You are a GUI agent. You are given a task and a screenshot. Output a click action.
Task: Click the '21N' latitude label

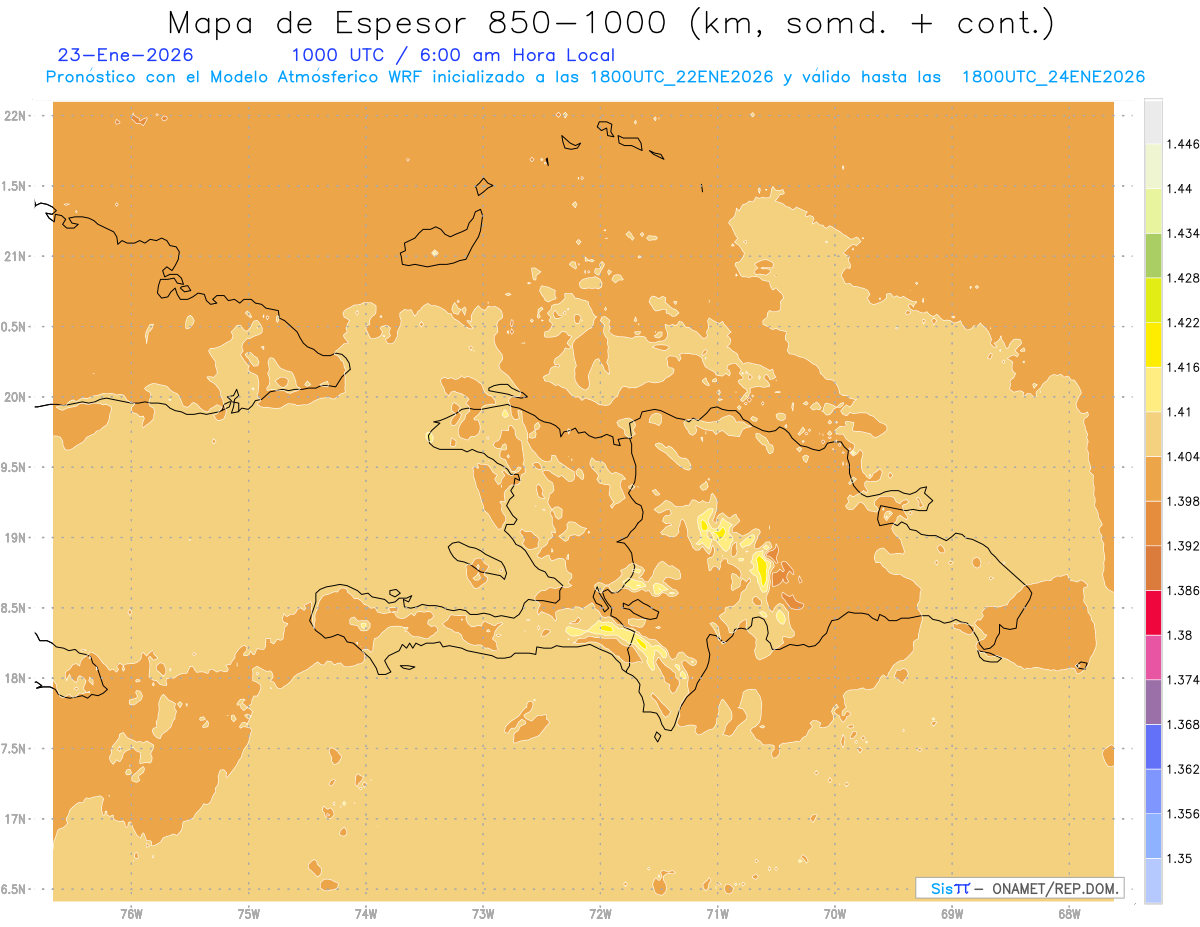coord(15,256)
